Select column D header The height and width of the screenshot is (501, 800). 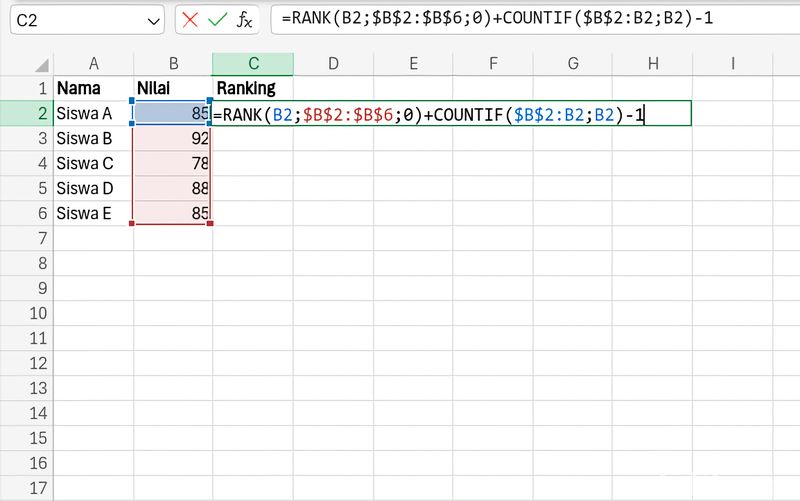(333, 64)
